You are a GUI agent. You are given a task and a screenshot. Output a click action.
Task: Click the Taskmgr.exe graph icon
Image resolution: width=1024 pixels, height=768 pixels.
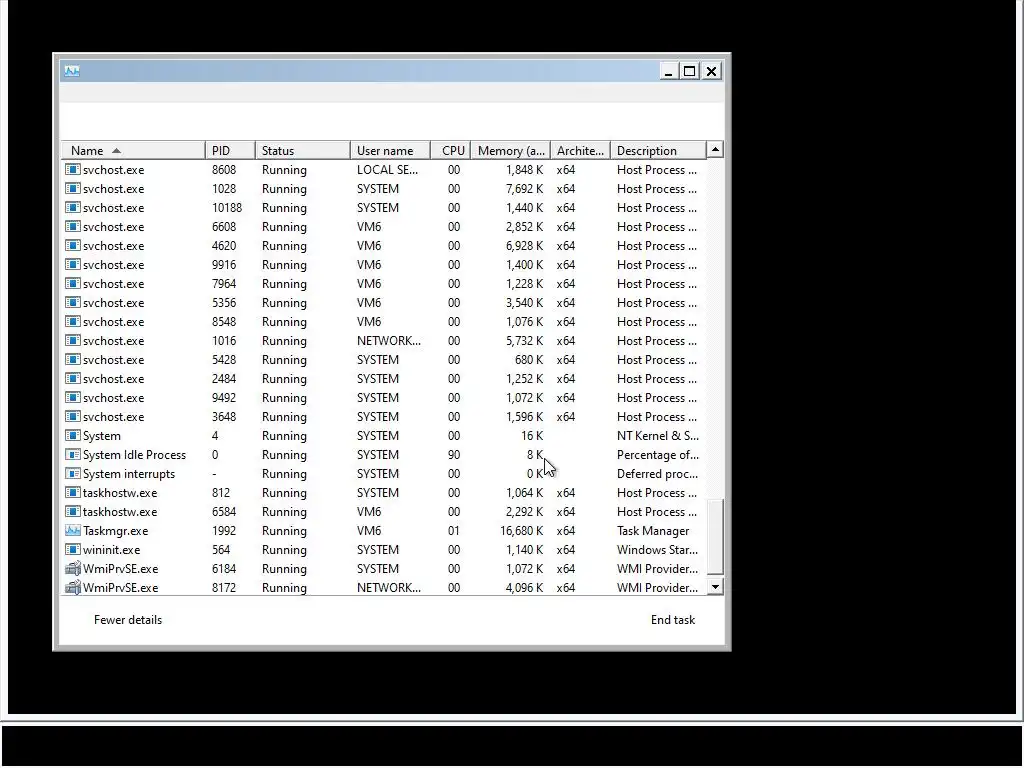click(72, 530)
